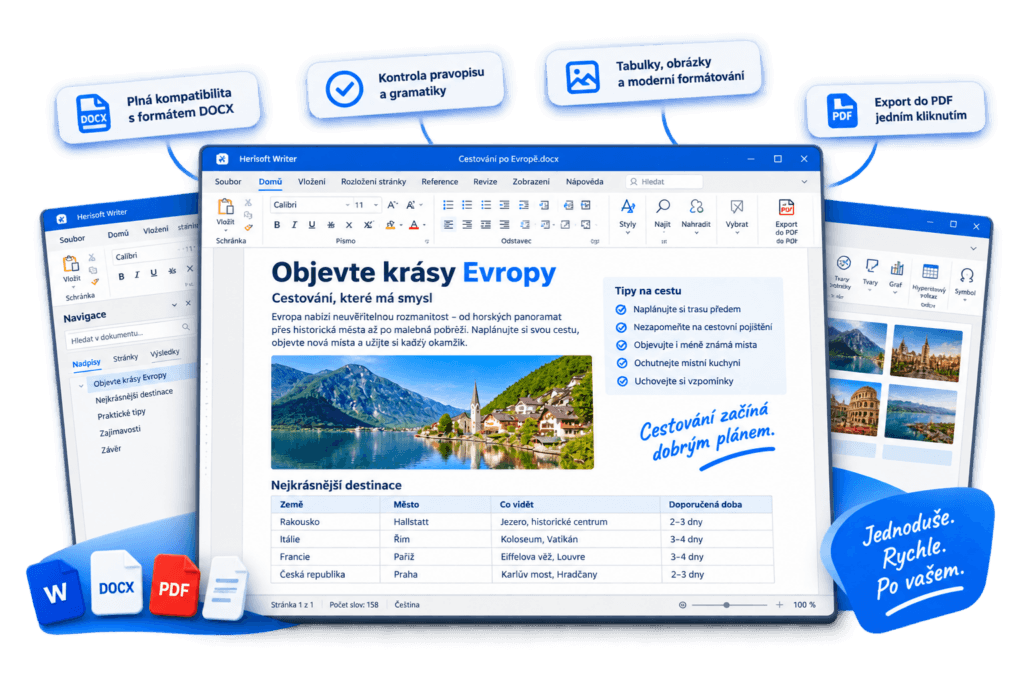This screenshot has width=1024, height=683.
Task: Click the Copy icon in main ribbon Schránka group
Action: click(x=248, y=215)
